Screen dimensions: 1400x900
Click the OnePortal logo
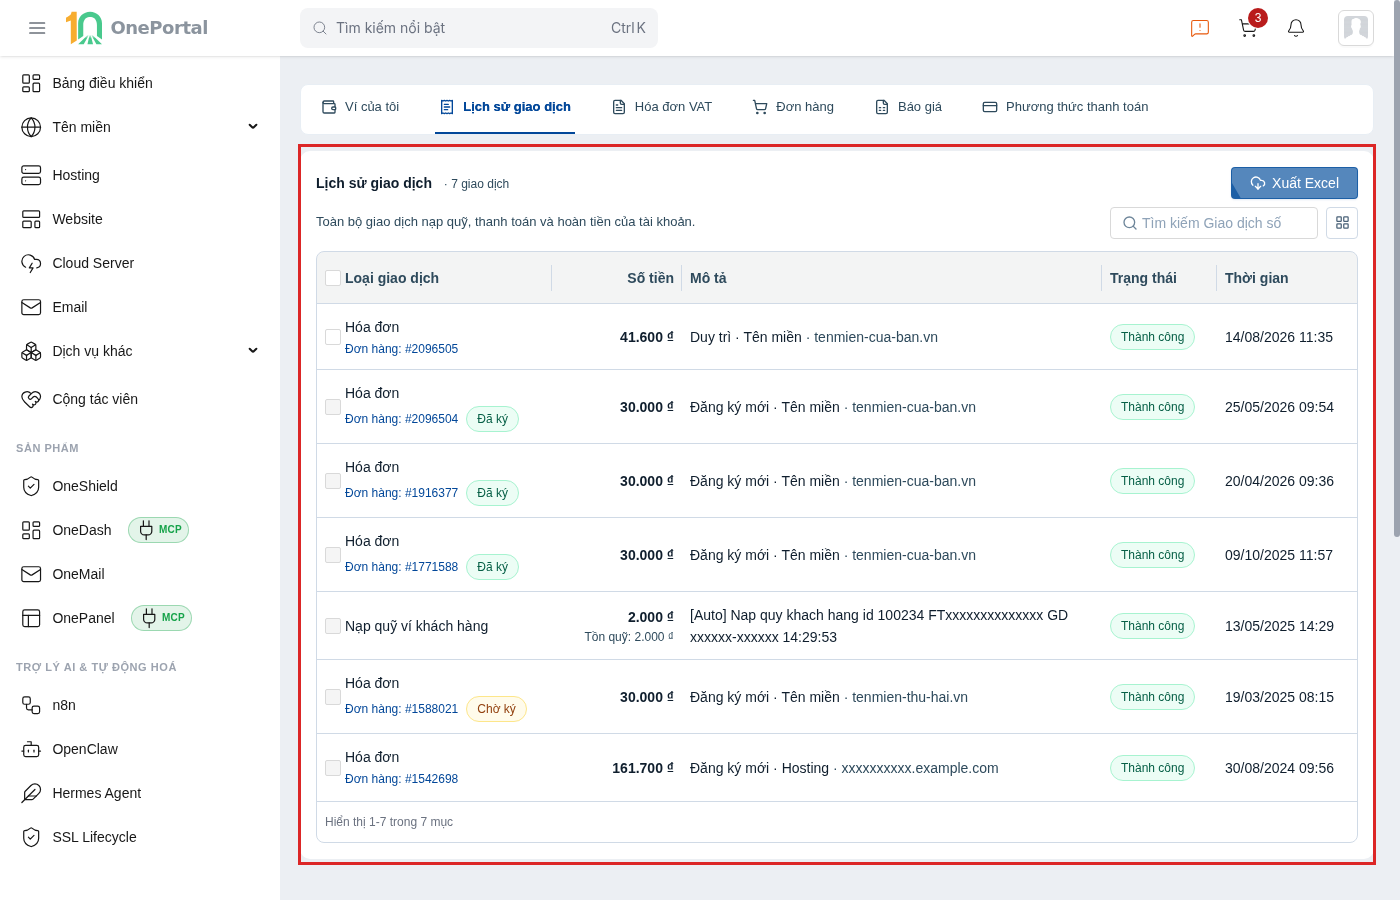[137, 28]
